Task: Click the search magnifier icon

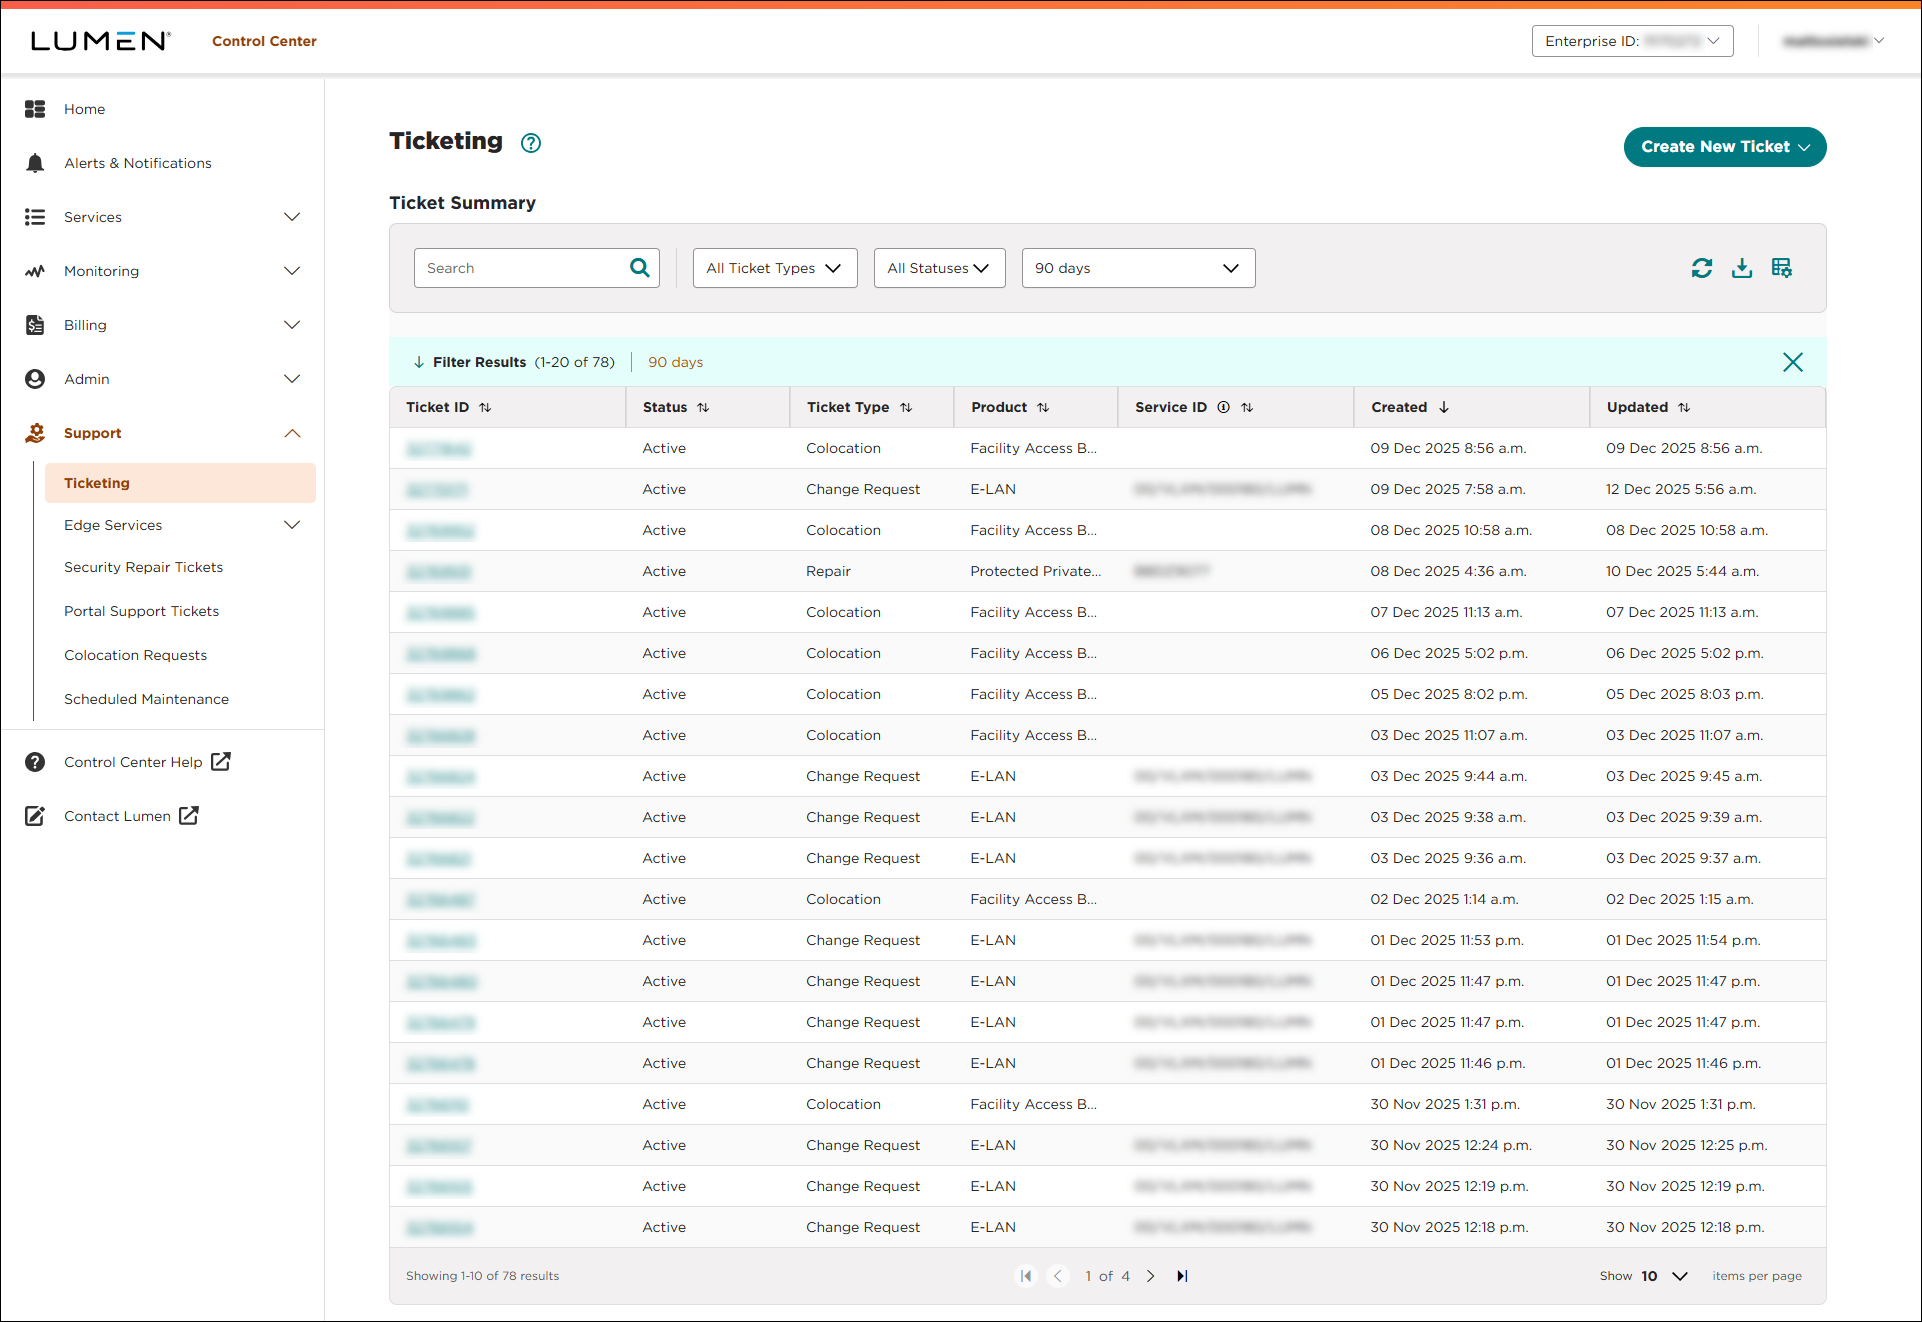Action: pos(640,268)
